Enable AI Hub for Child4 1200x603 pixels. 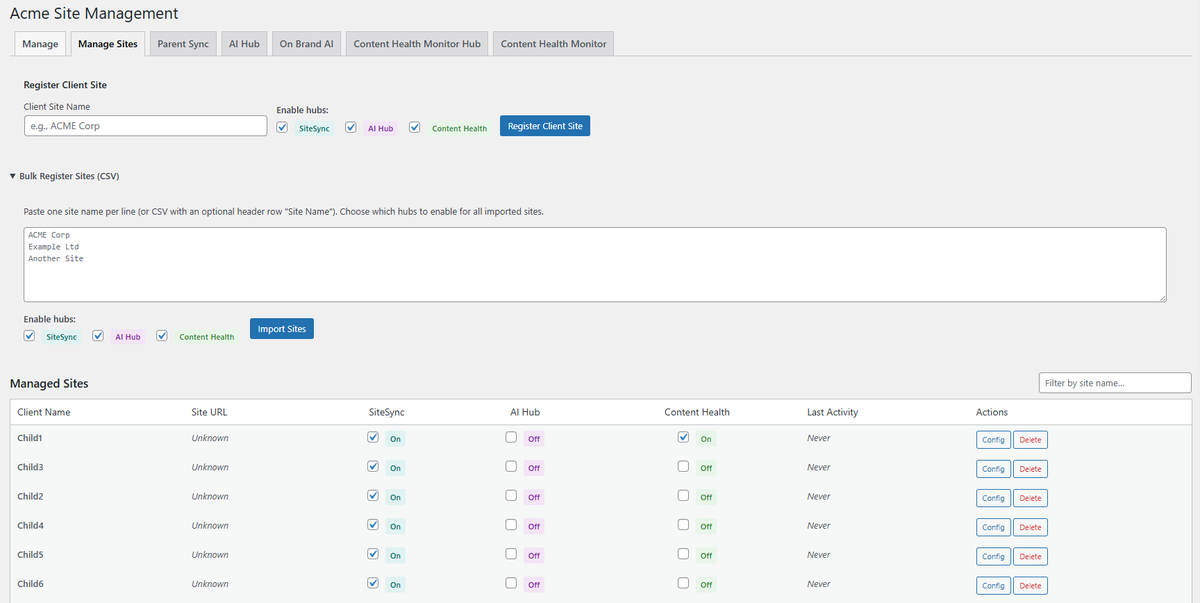click(x=511, y=524)
